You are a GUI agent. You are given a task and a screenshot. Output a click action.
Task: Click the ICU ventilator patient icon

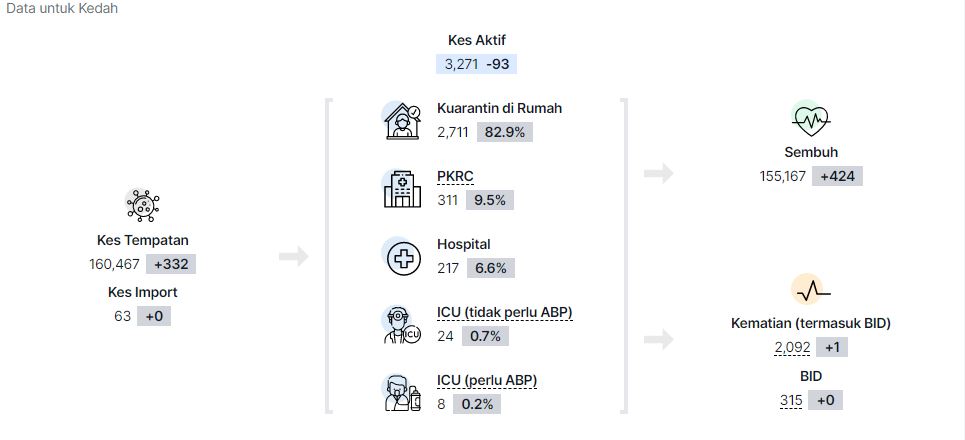[x=402, y=393]
